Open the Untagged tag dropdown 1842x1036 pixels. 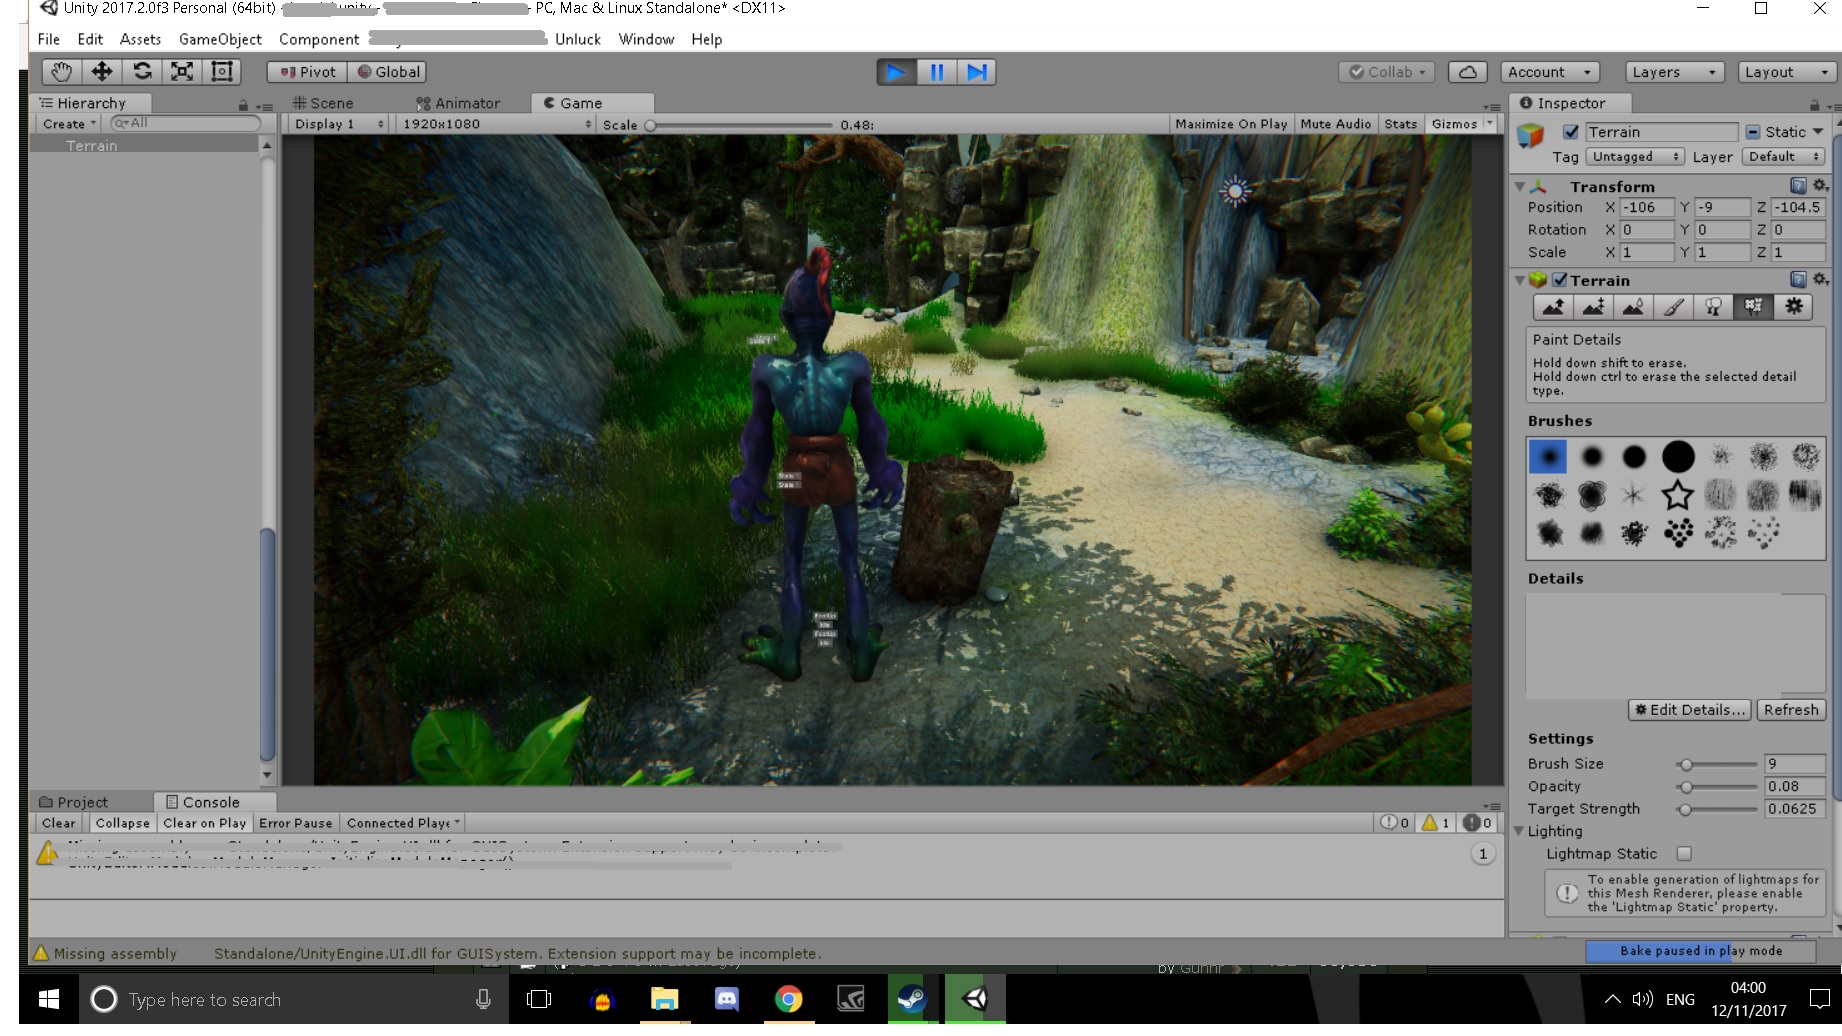1635,157
